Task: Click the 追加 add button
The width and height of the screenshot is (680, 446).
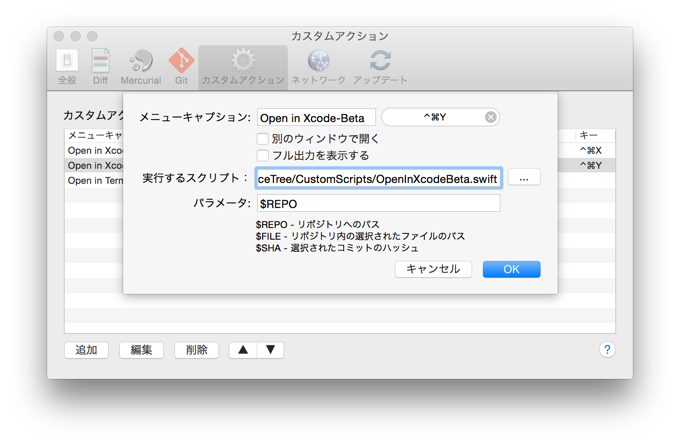Action: pos(86,350)
